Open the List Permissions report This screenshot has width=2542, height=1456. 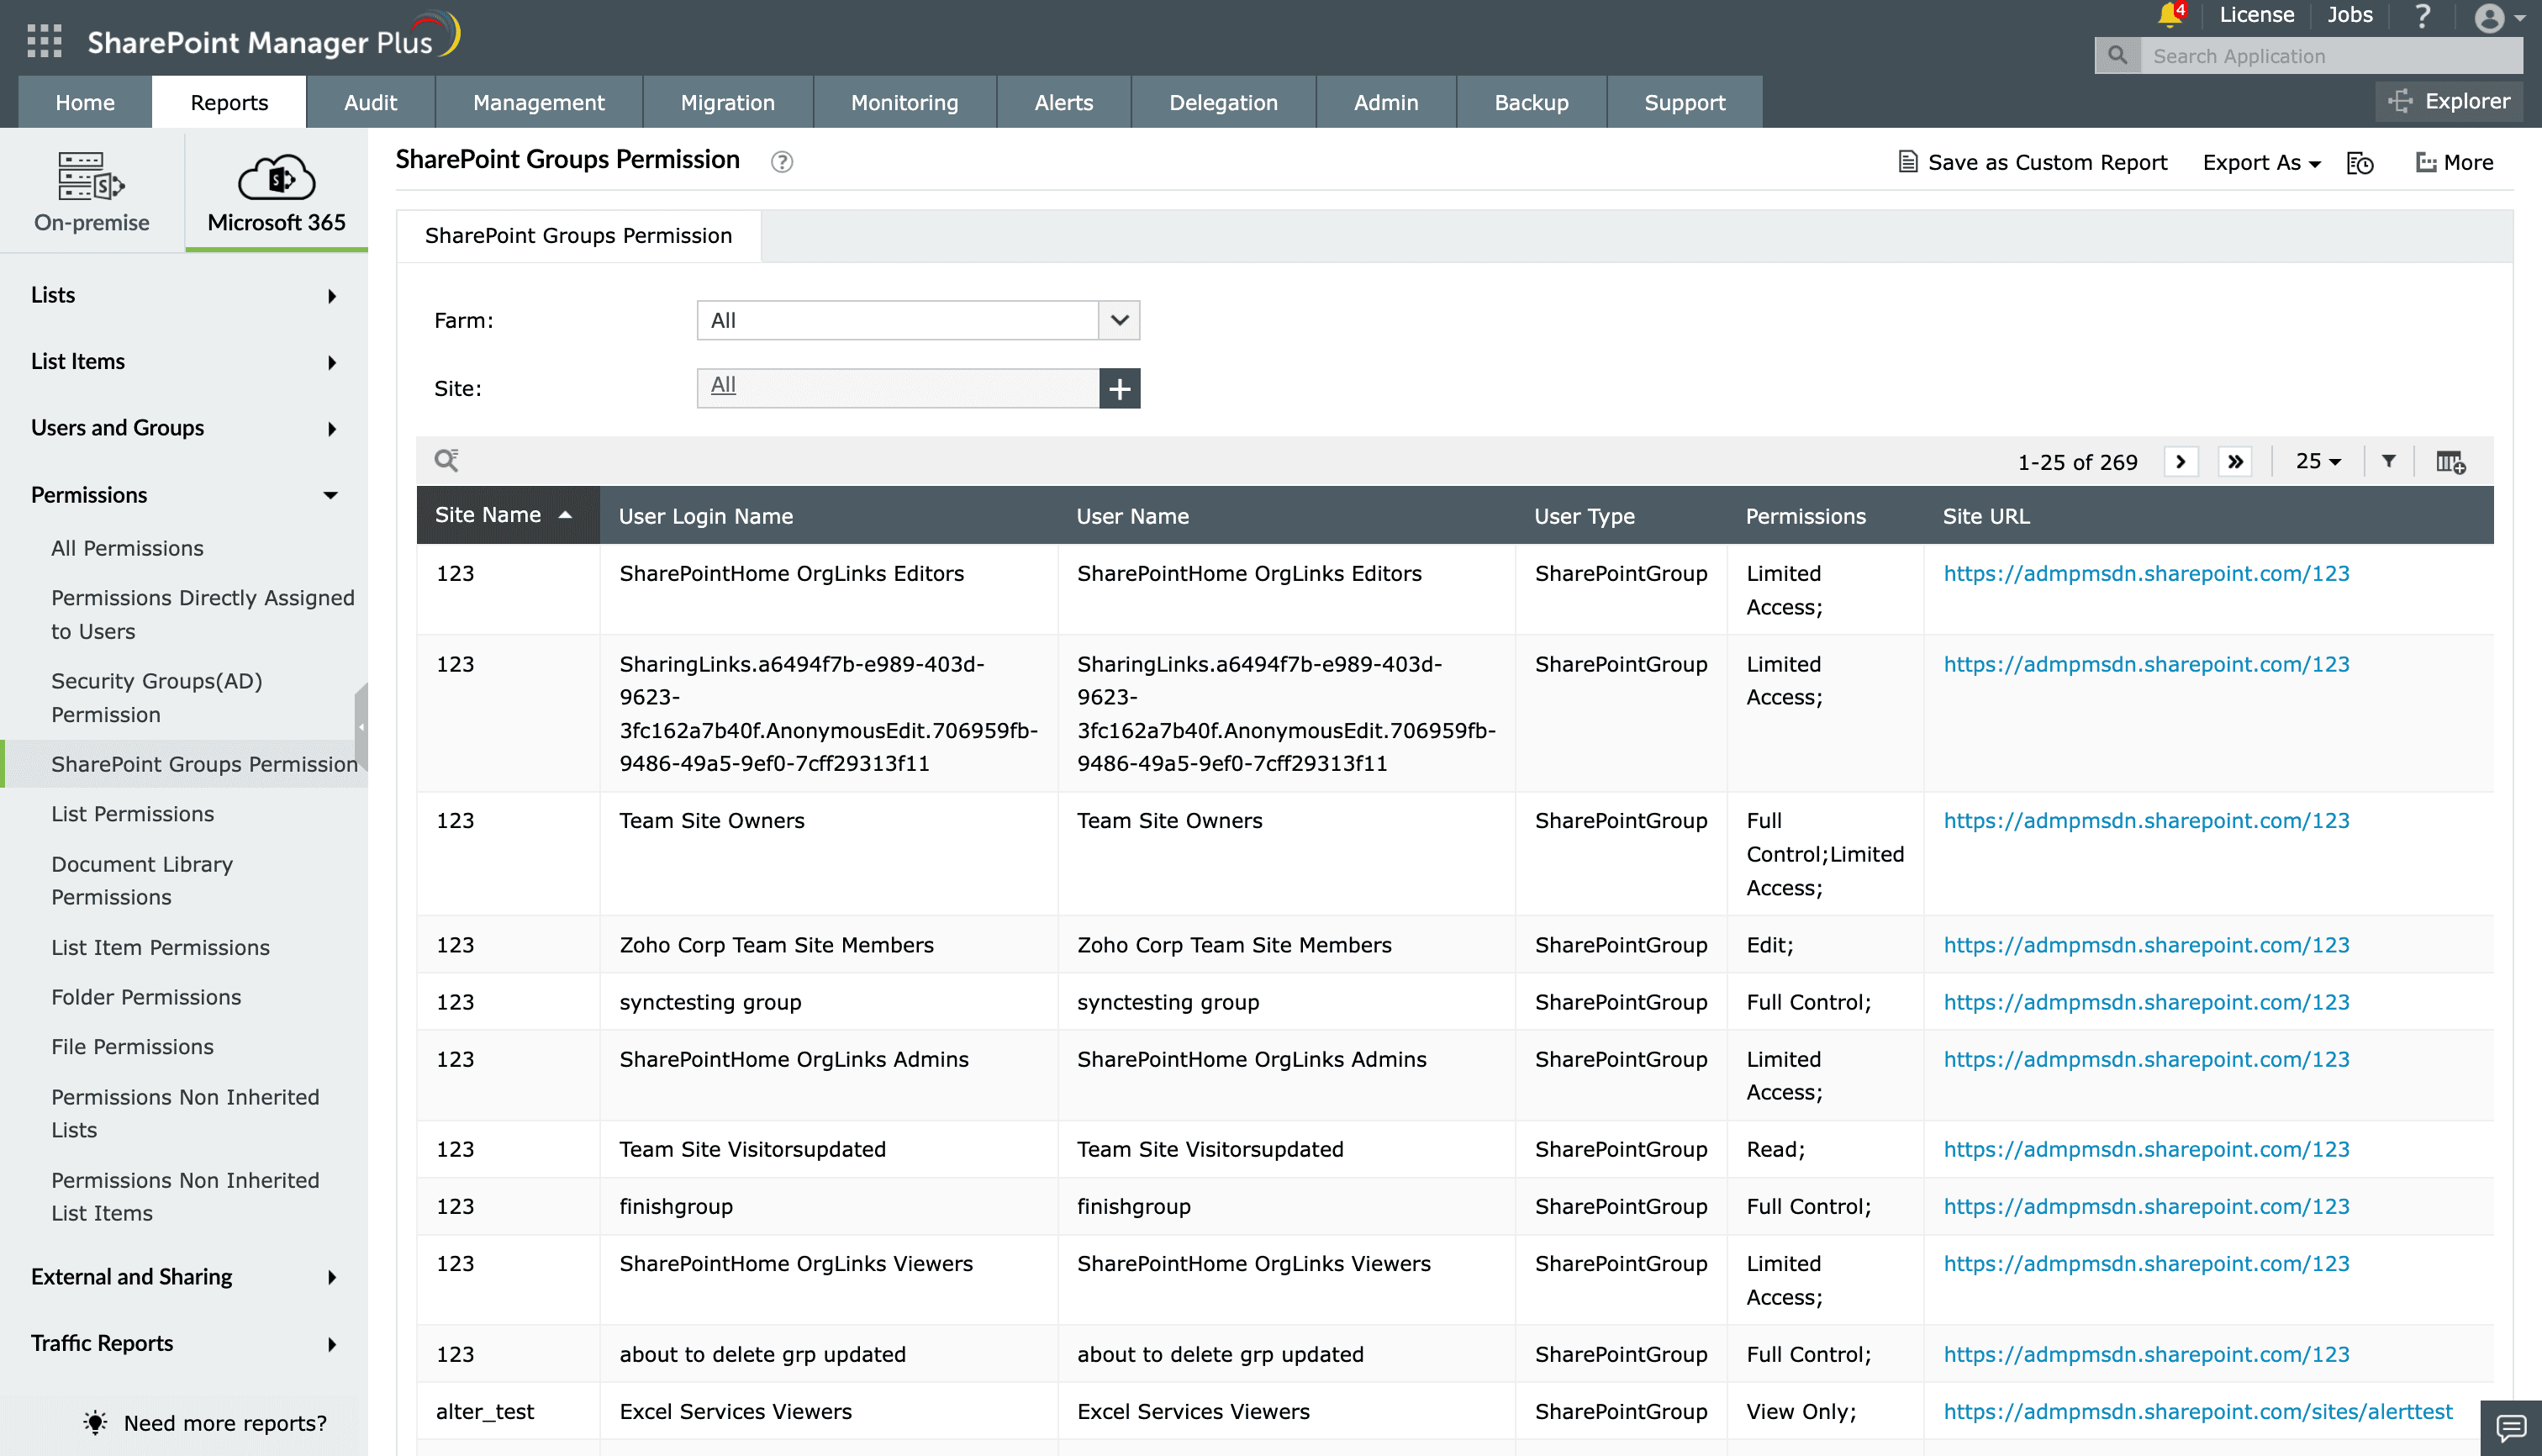point(132,814)
